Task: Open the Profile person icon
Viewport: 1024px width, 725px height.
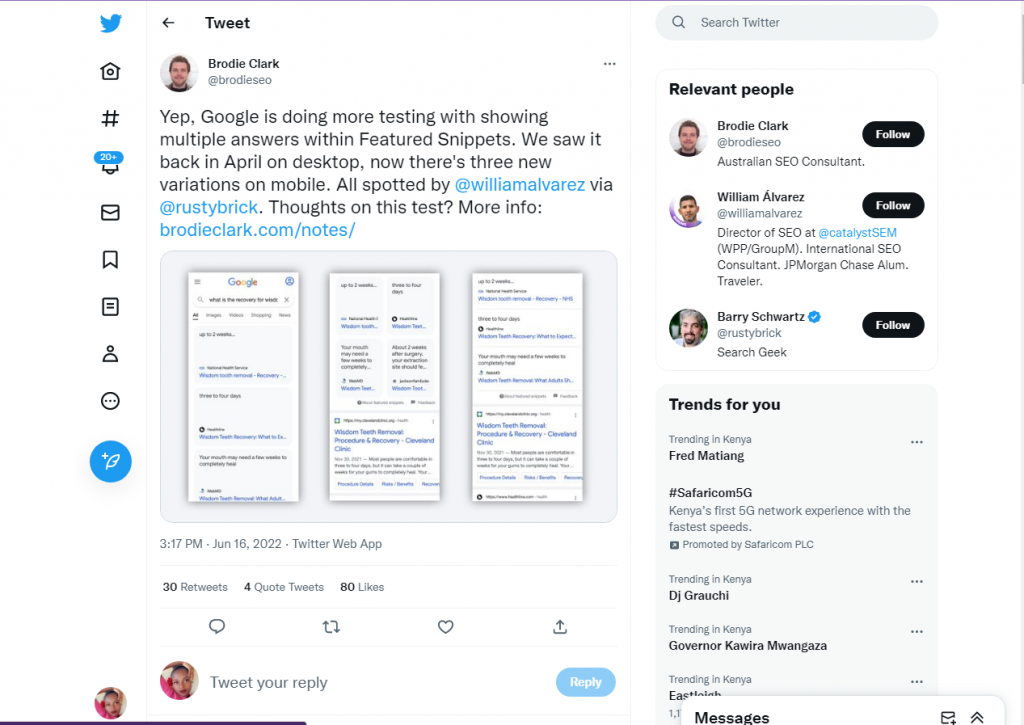Action: click(x=110, y=353)
